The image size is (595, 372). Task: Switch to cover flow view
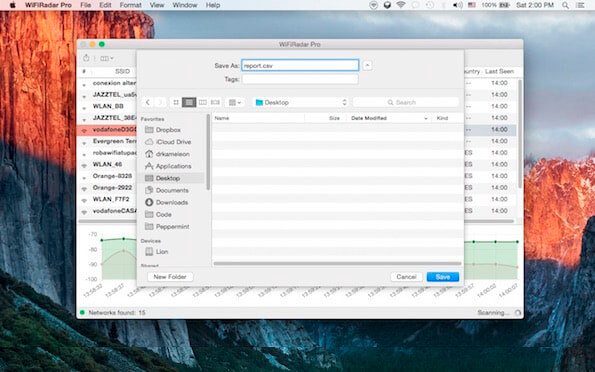[x=215, y=102]
